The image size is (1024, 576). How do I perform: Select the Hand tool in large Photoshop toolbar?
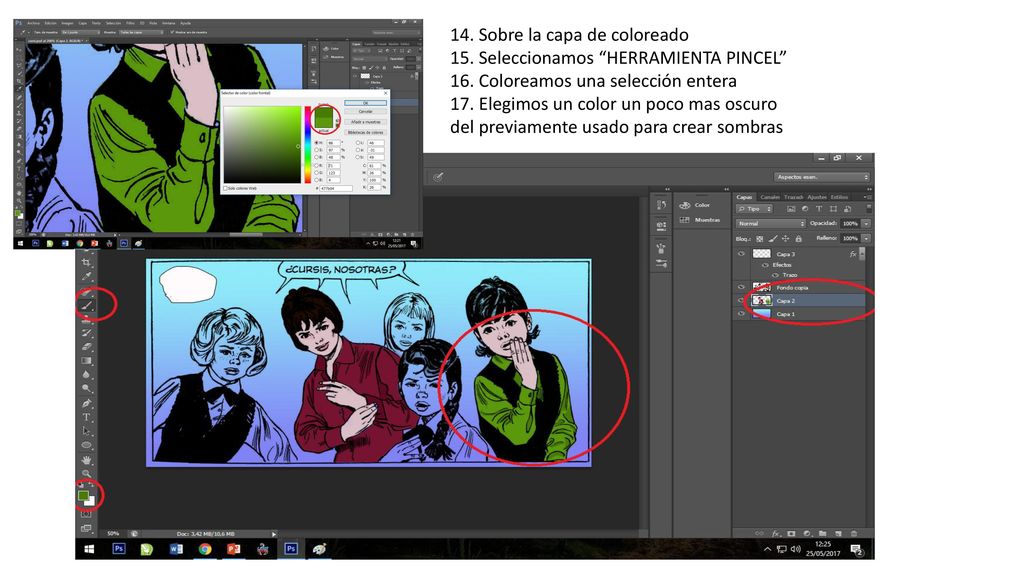pos(86,460)
